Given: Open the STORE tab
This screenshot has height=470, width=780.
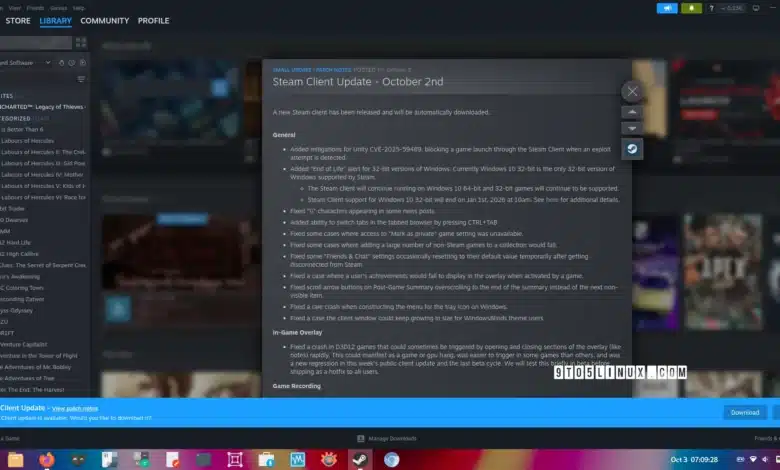Looking at the screenshot, I should [18, 21].
